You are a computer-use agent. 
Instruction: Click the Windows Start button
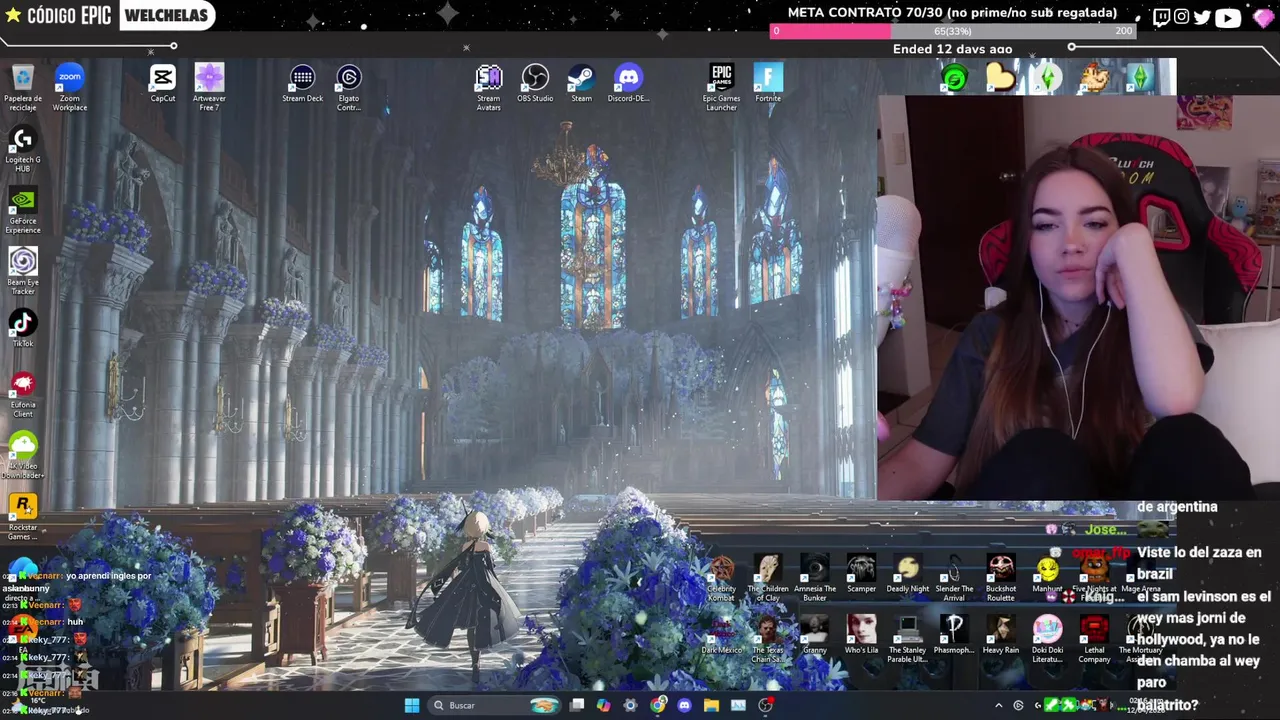[x=412, y=705]
